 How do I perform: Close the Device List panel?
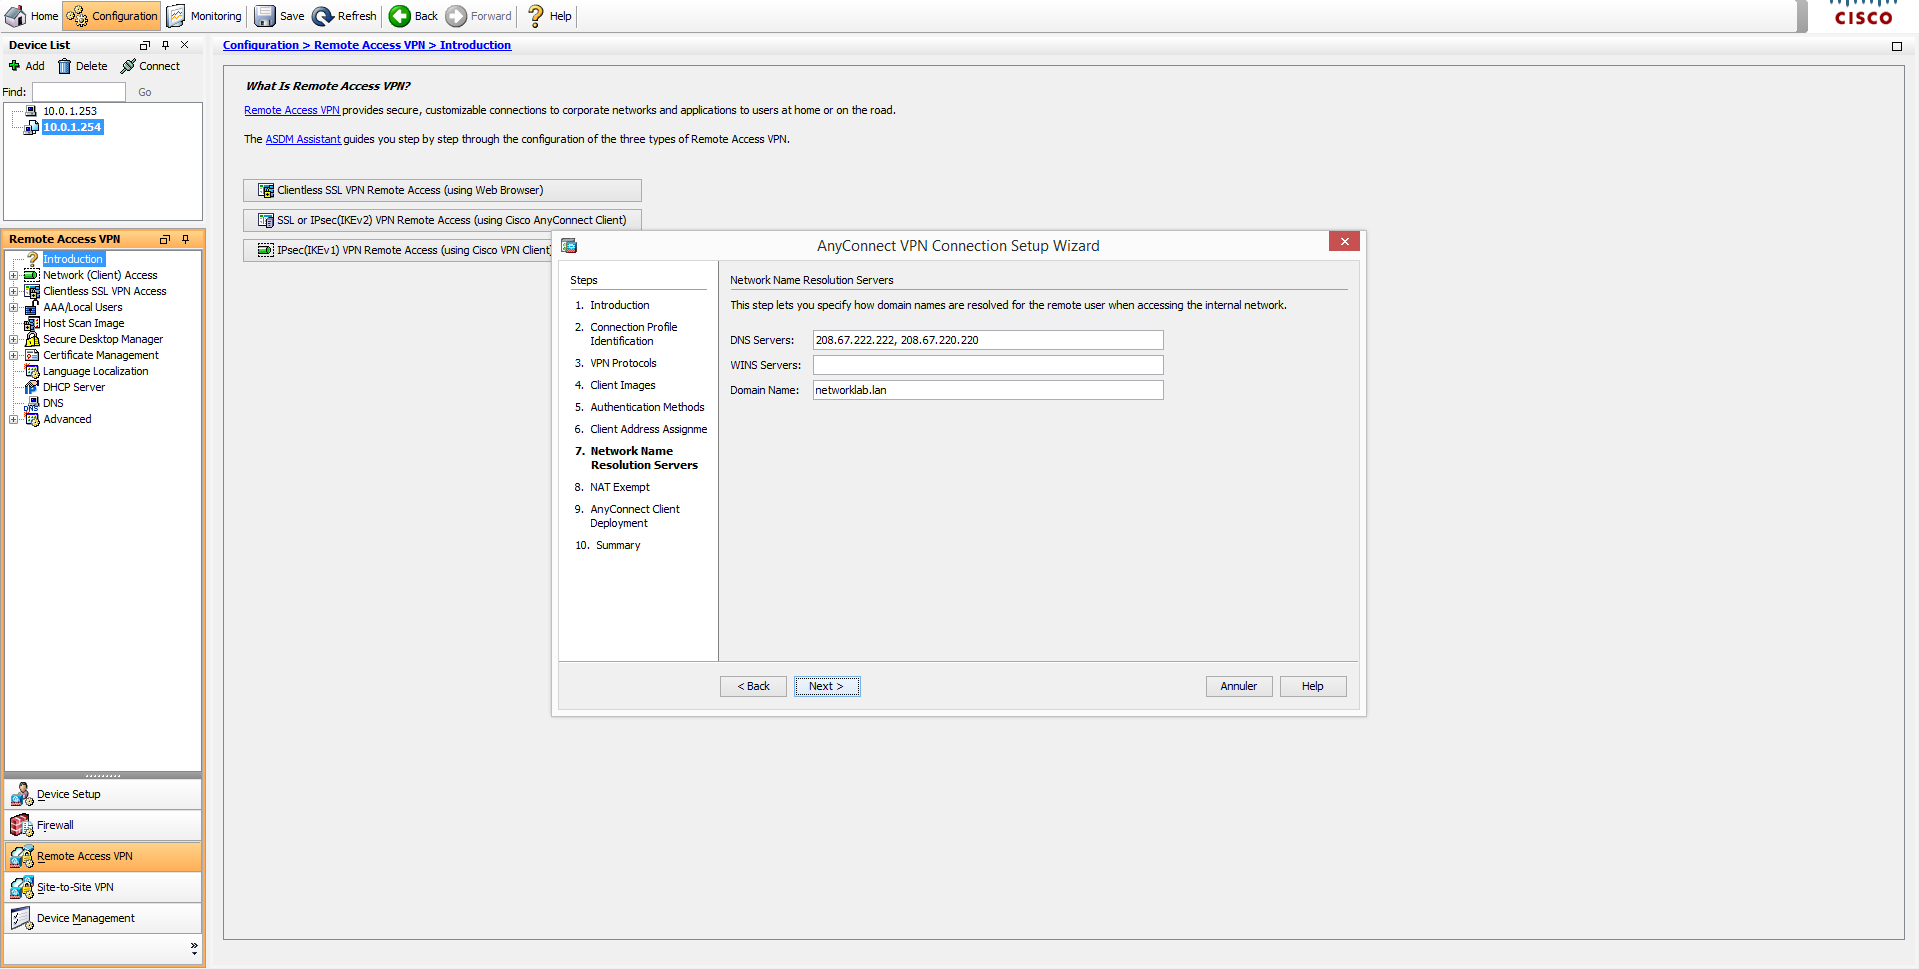(x=184, y=45)
